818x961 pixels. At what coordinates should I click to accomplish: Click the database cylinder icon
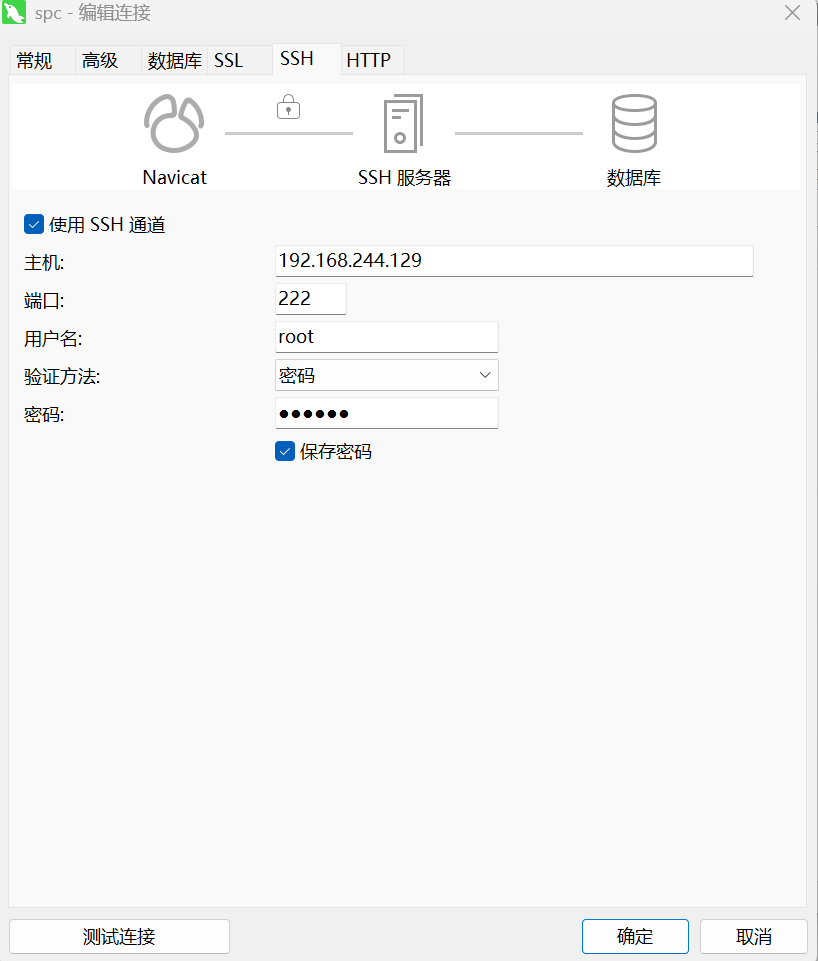[x=634, y=123]
